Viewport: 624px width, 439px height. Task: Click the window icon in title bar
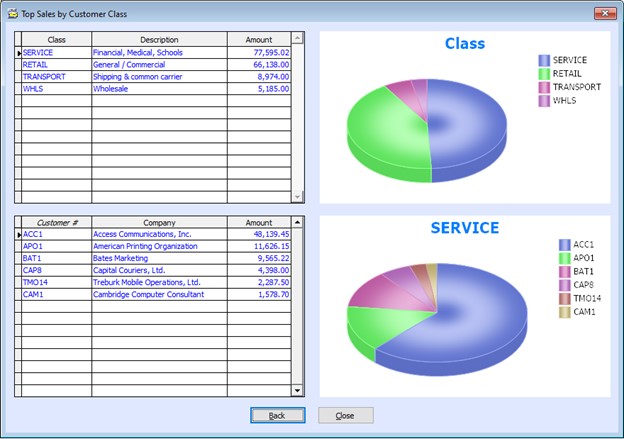coord(11,14)
